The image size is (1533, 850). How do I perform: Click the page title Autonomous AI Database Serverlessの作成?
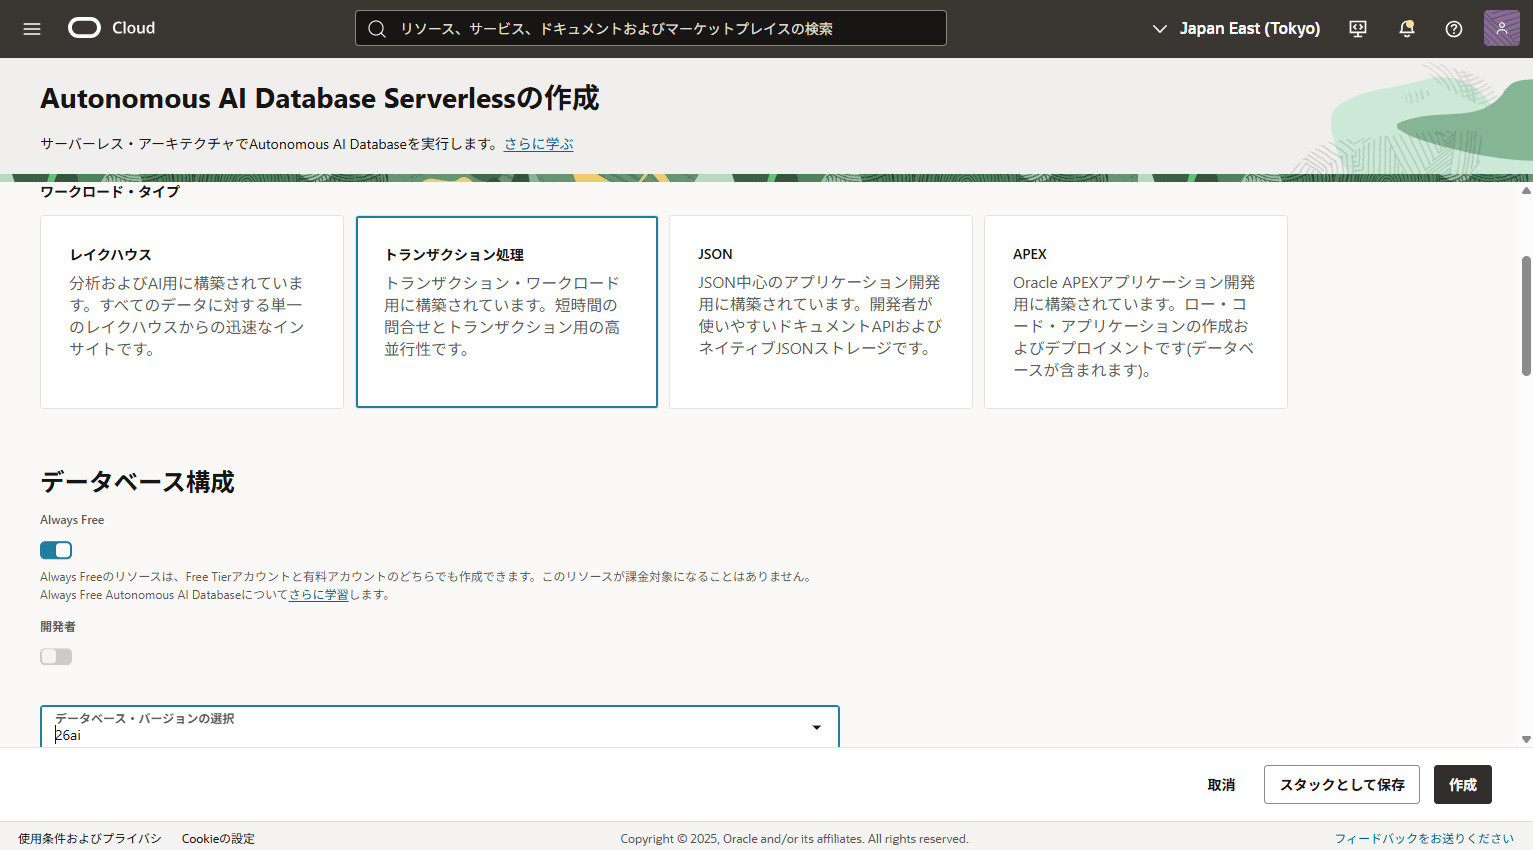tap(320, 98)
